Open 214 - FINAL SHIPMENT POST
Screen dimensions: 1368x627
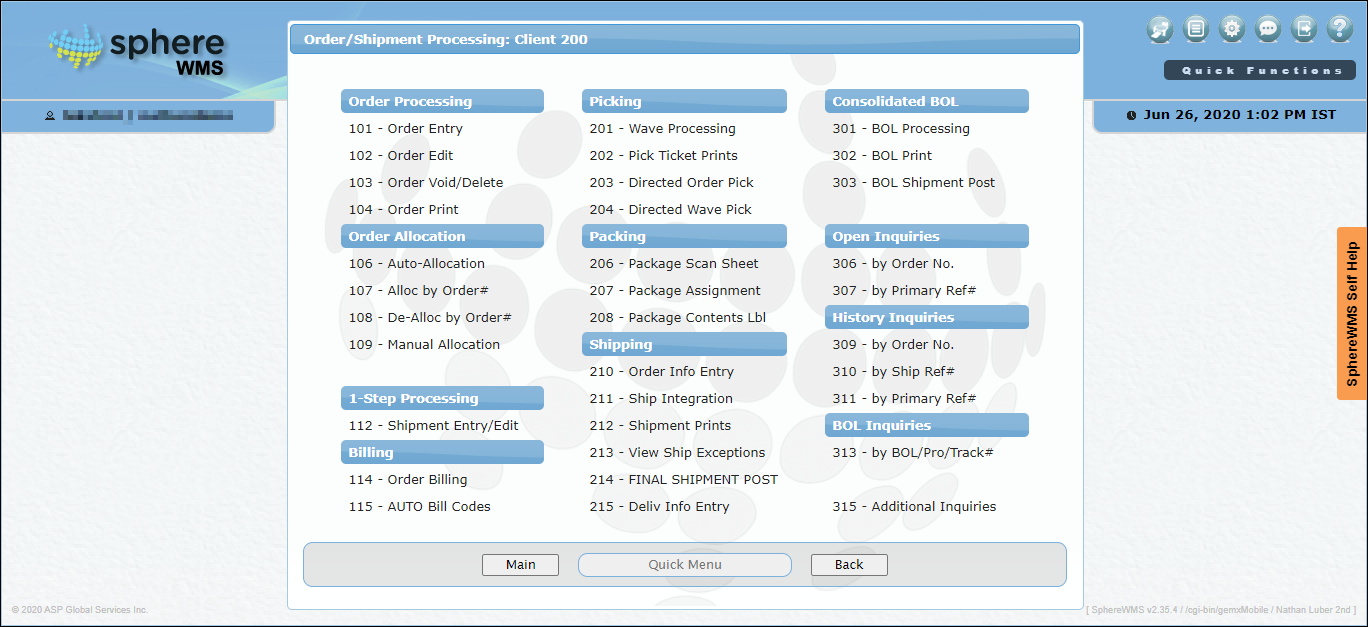click(x=683, y=480)
